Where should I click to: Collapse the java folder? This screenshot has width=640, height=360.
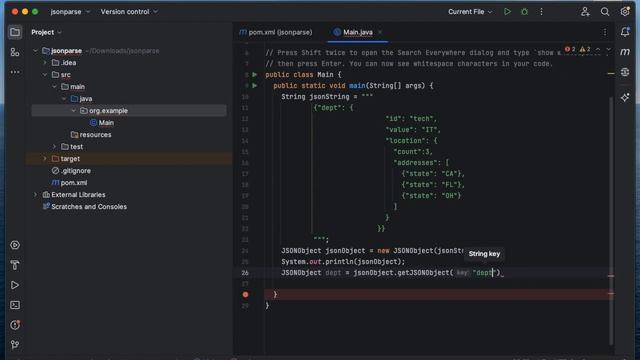[64, 99]
